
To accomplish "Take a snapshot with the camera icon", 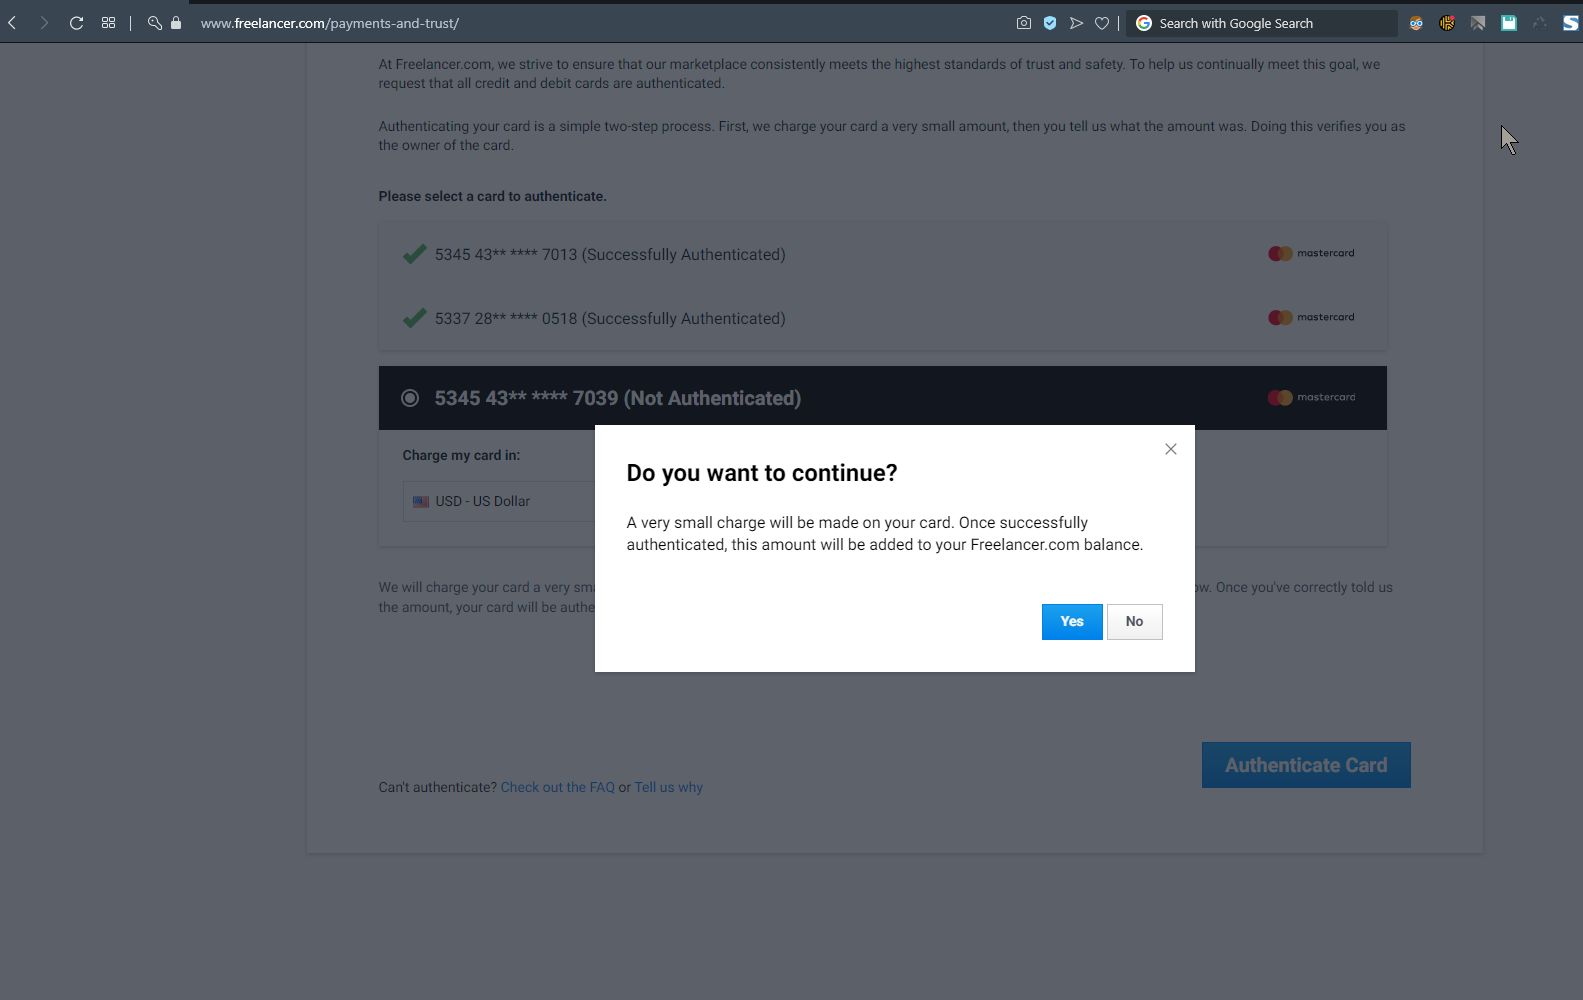I will point(1023,23).
